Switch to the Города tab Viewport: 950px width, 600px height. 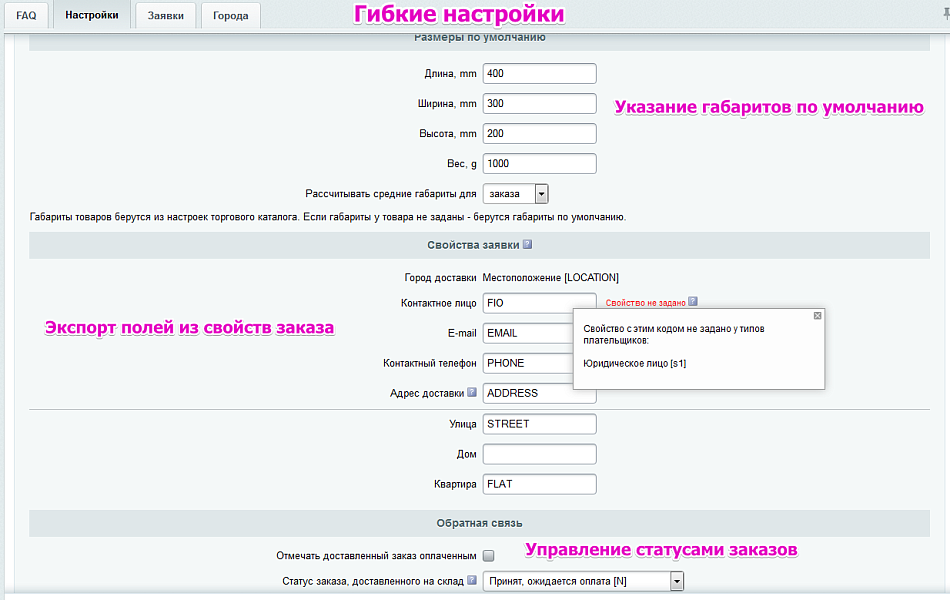(x=230, y=15)
